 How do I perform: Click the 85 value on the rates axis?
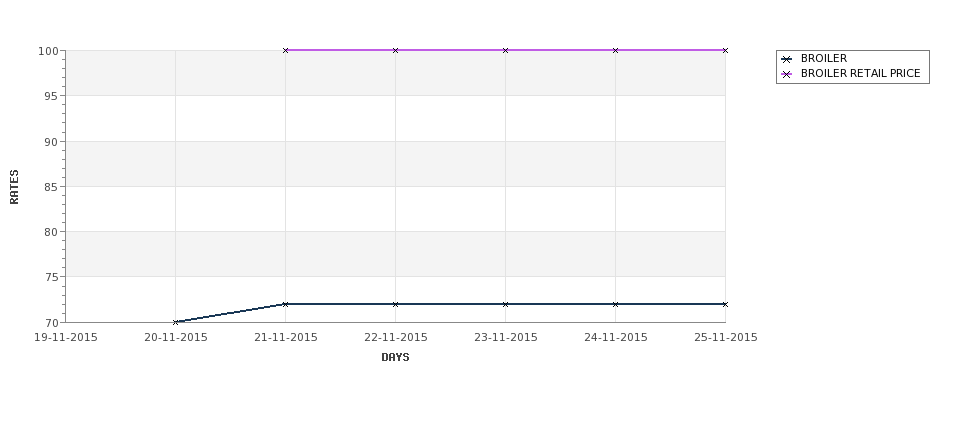pyautogui.click(x=52, y=187)
